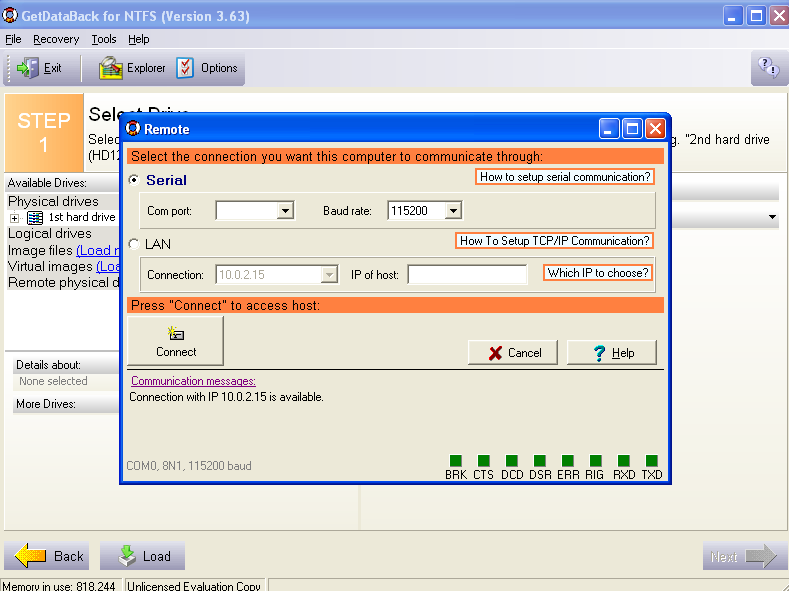Select 1st hard drive in the tree

82,217
